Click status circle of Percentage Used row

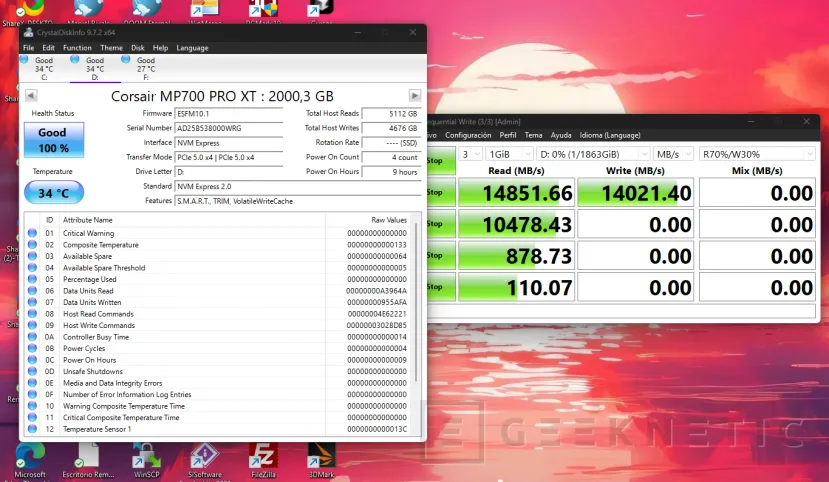pyautogui.click(x=32, y=279)
